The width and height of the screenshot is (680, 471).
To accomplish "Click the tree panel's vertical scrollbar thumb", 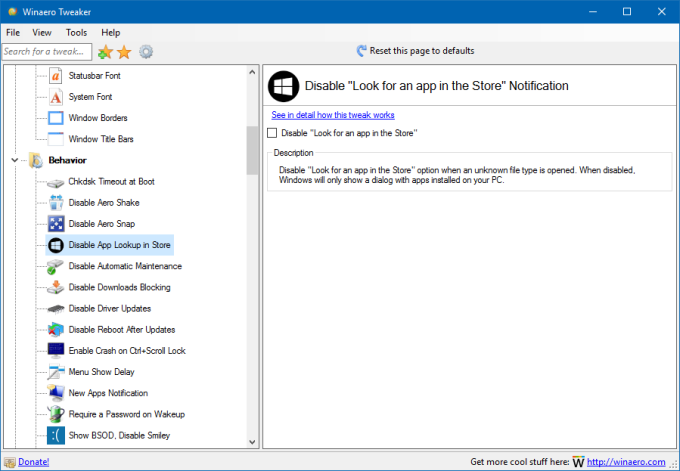I will tap(252, 148).
